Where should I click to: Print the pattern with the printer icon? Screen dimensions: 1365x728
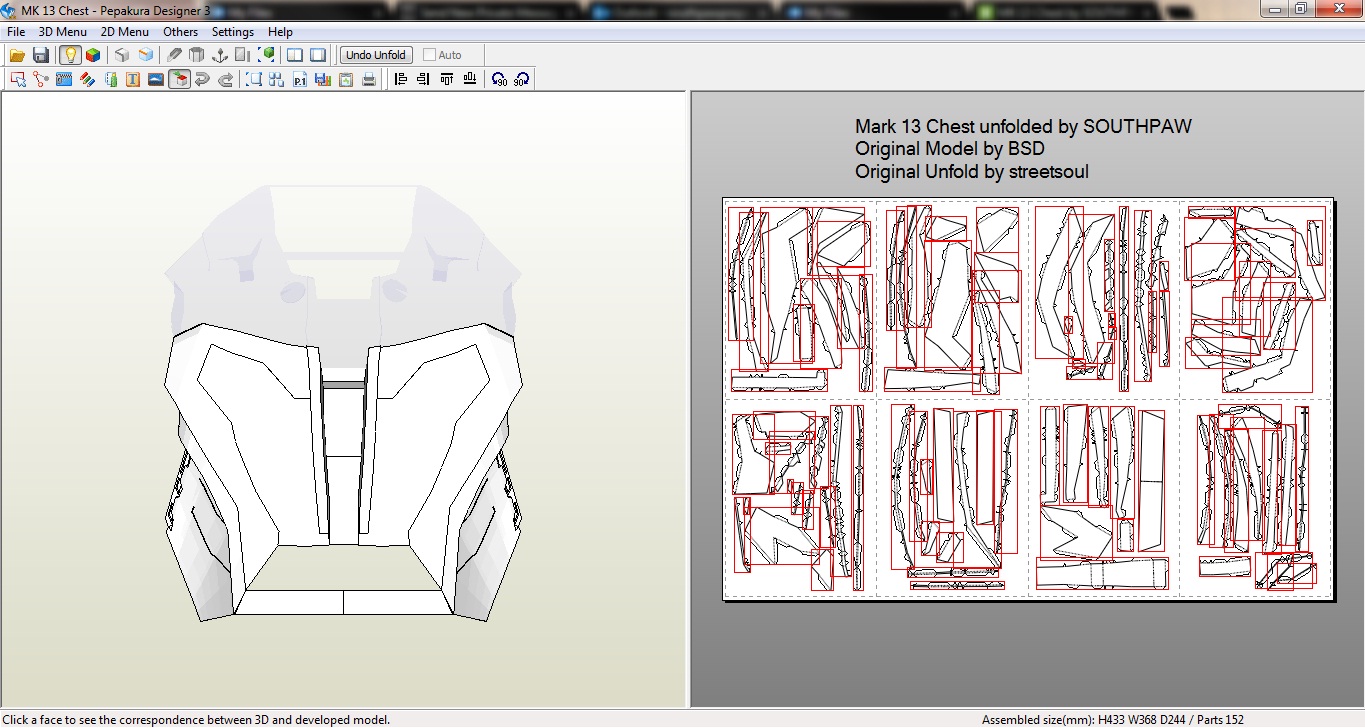pos(369,79)
